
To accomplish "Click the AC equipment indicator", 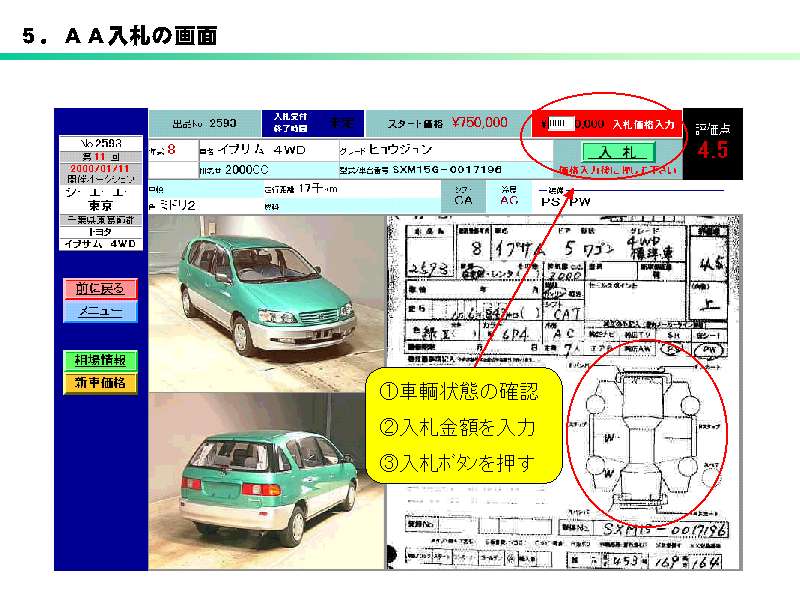I will (509, 200).
